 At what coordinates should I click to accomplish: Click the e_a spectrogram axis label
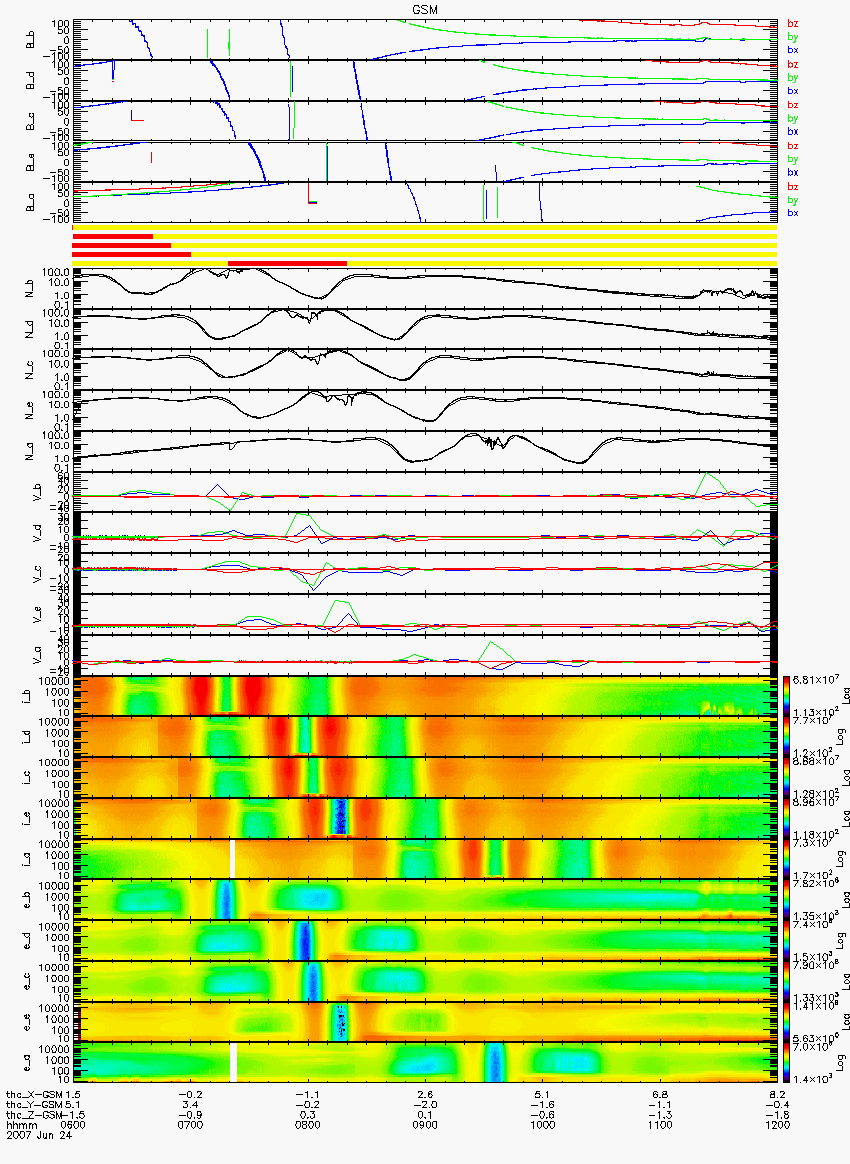[24, 1062]
